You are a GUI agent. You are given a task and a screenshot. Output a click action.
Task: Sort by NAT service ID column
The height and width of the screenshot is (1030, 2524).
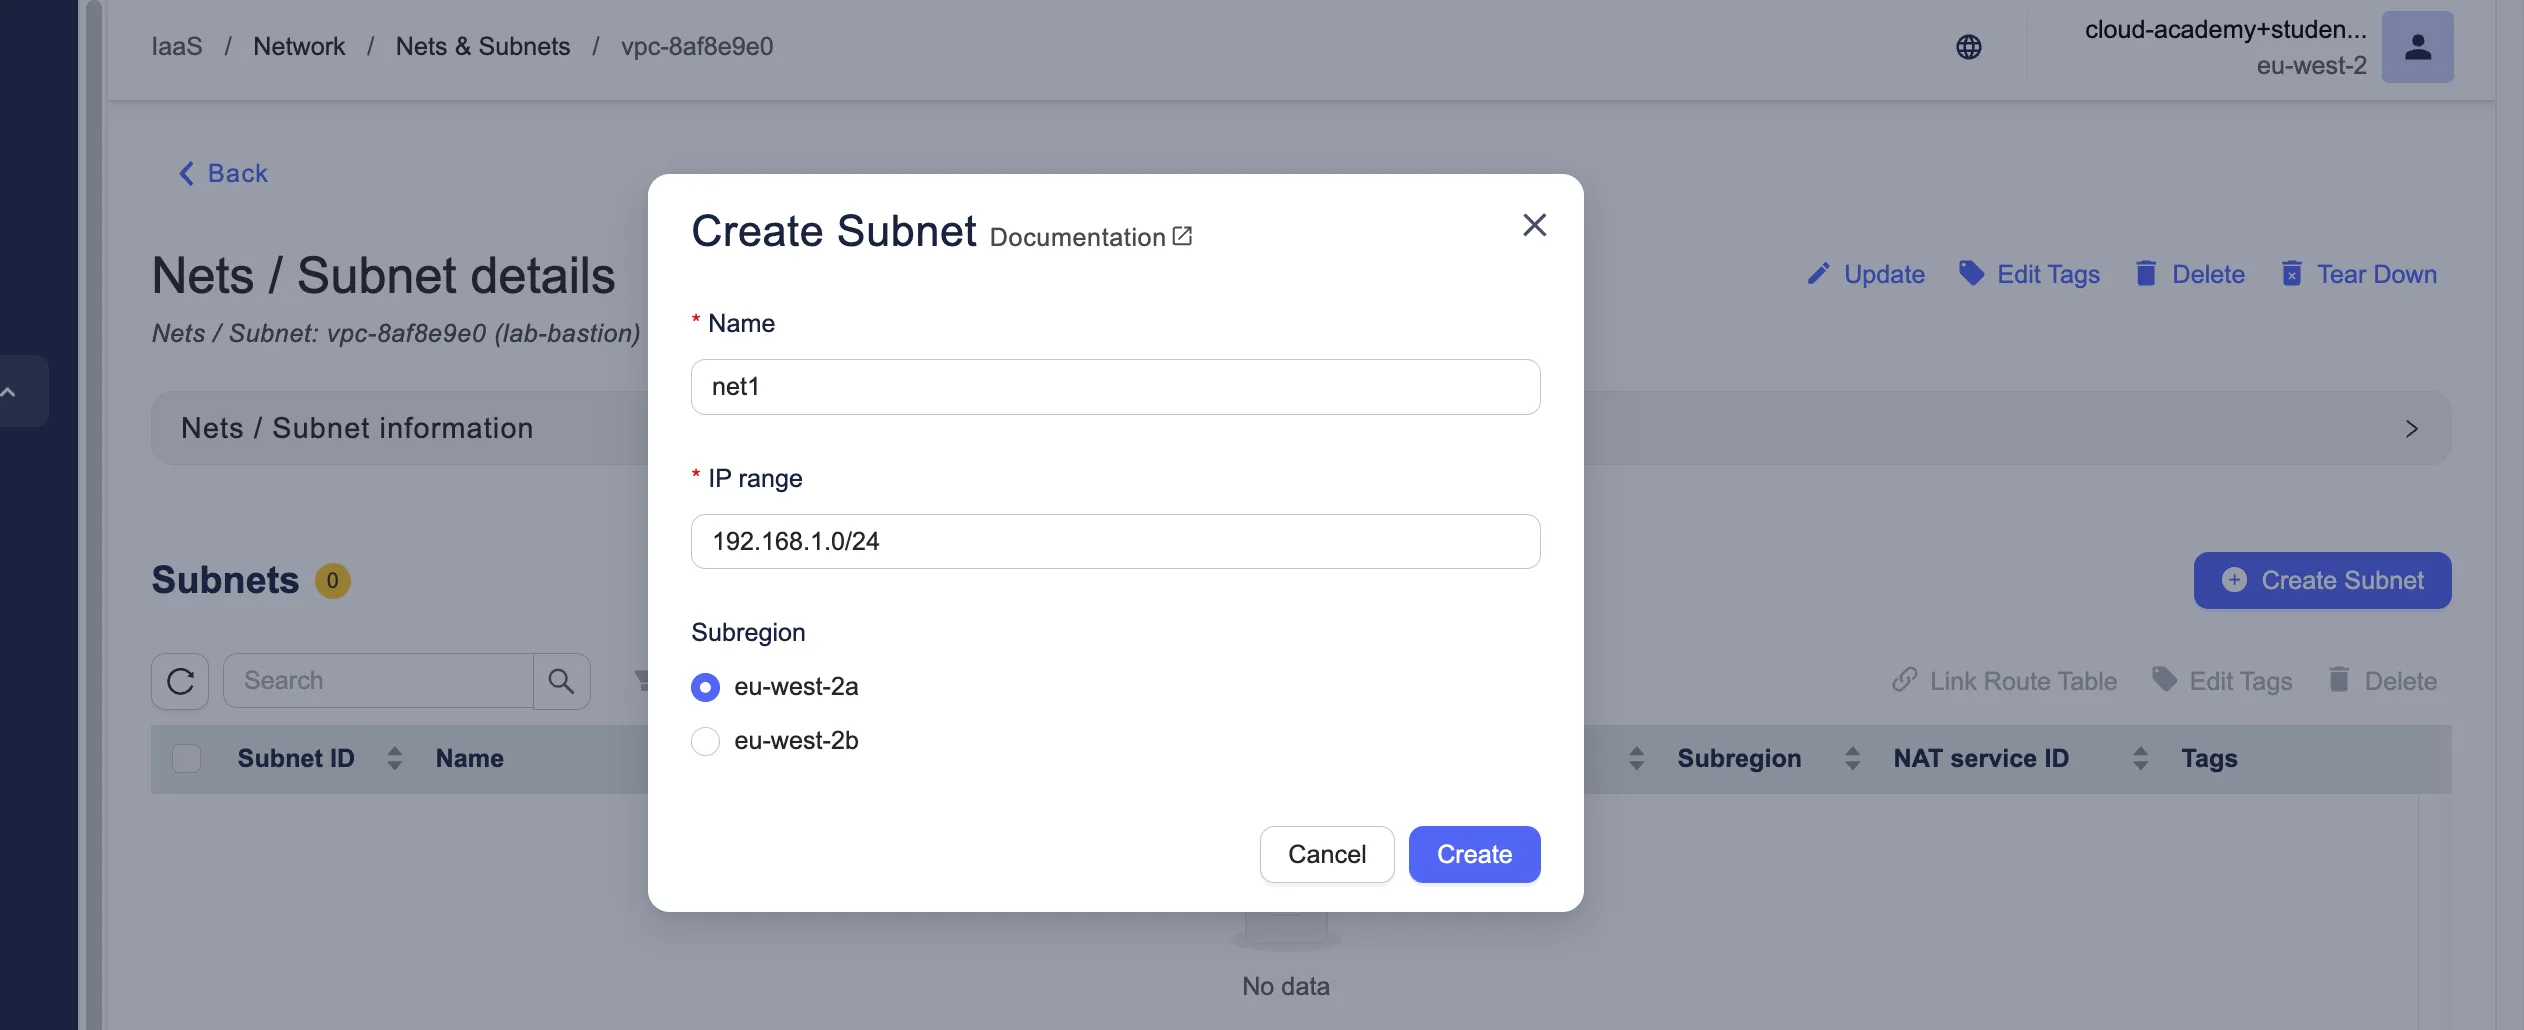2140,759
